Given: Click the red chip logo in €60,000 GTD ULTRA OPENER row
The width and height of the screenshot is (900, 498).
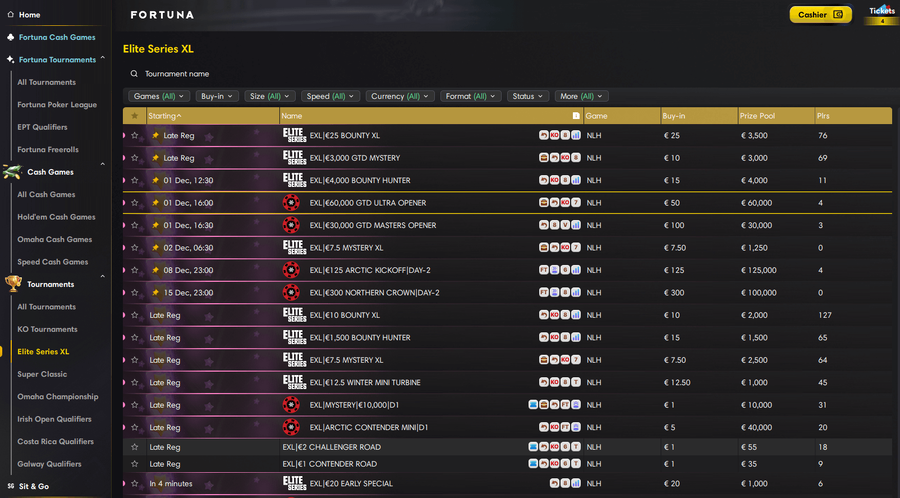Looking at the screenshot, I should coord(291,203).
